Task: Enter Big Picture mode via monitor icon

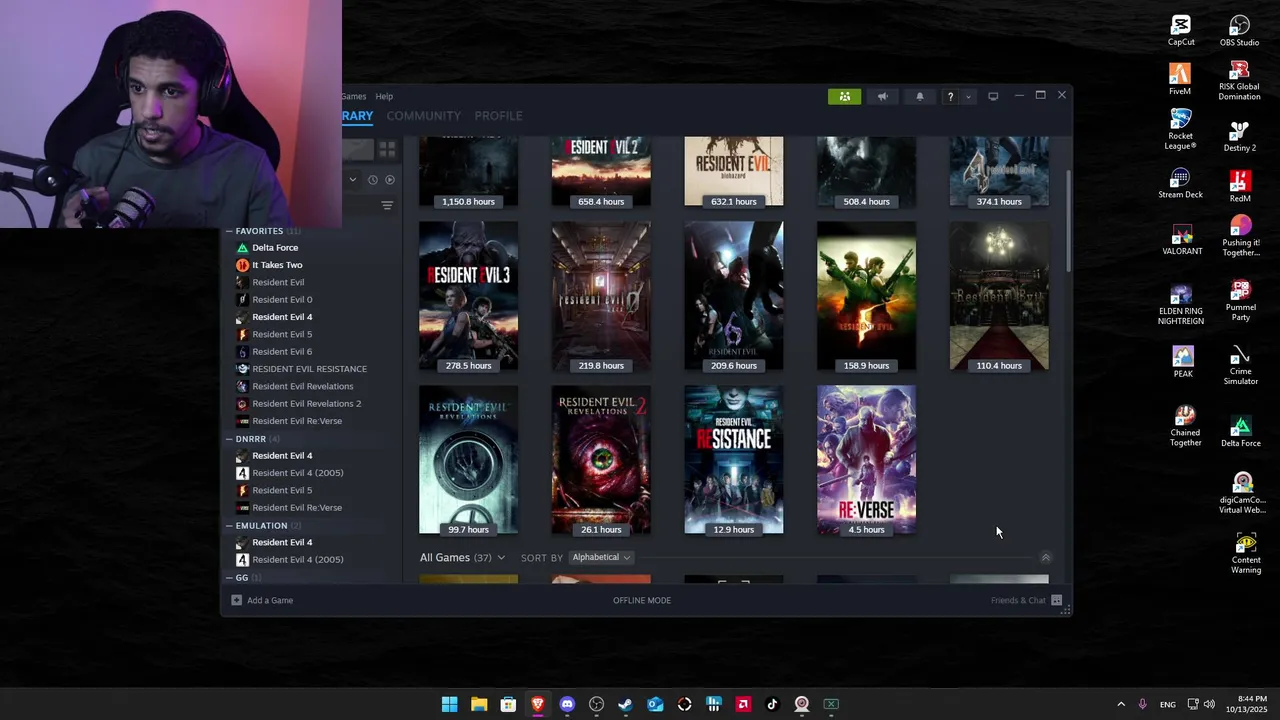Action: 993,96
